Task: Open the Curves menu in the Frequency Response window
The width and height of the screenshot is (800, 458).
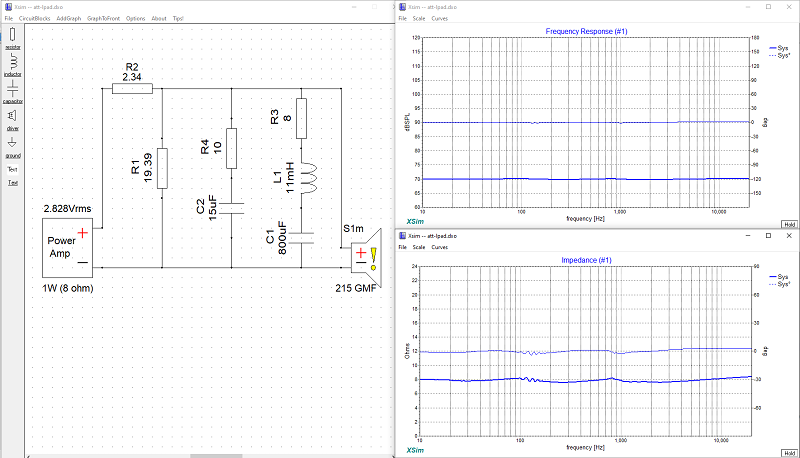Action: point(440,18)
